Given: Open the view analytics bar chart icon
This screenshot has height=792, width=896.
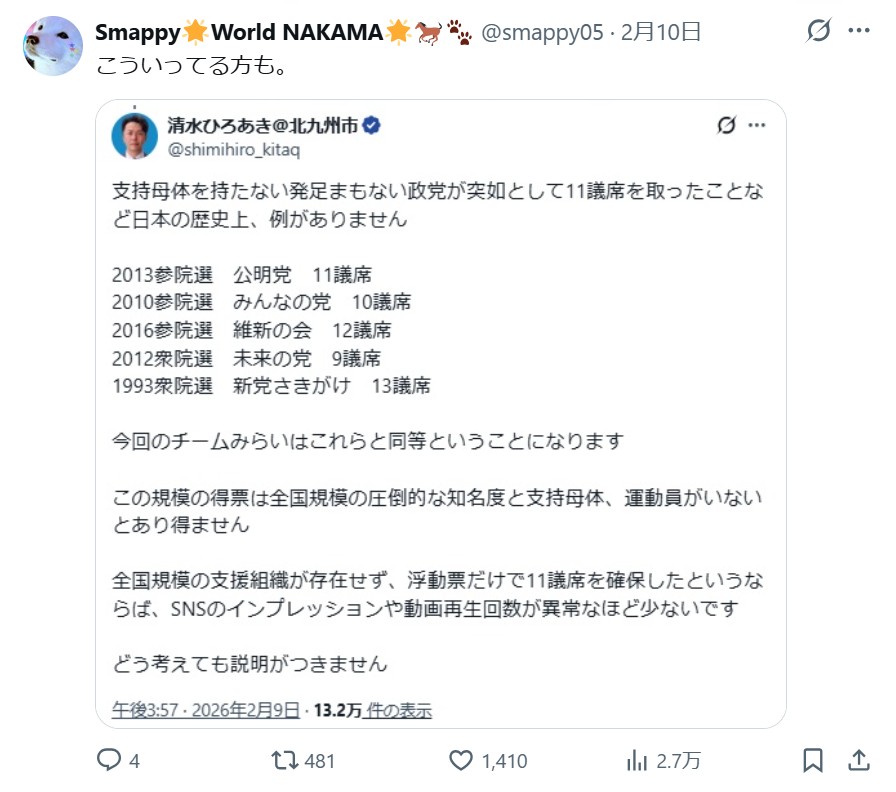Looking at the screenshot, I should pyautogui.click(x=637, y=761).
